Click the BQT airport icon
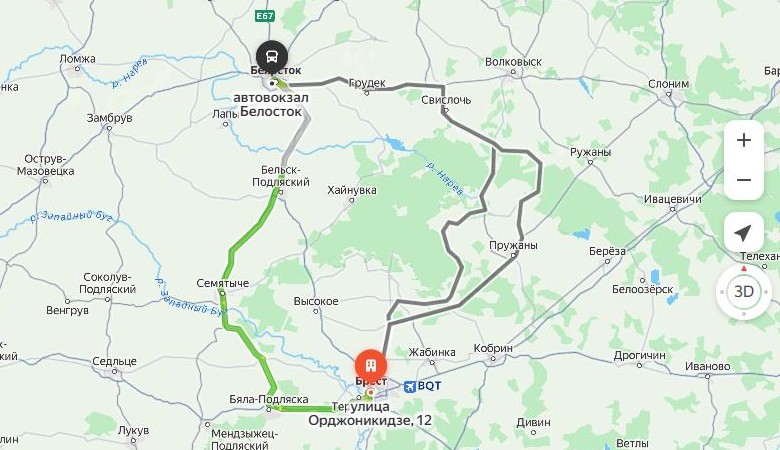The width and height of the screenshot is (780, 450). click(410, 386)
